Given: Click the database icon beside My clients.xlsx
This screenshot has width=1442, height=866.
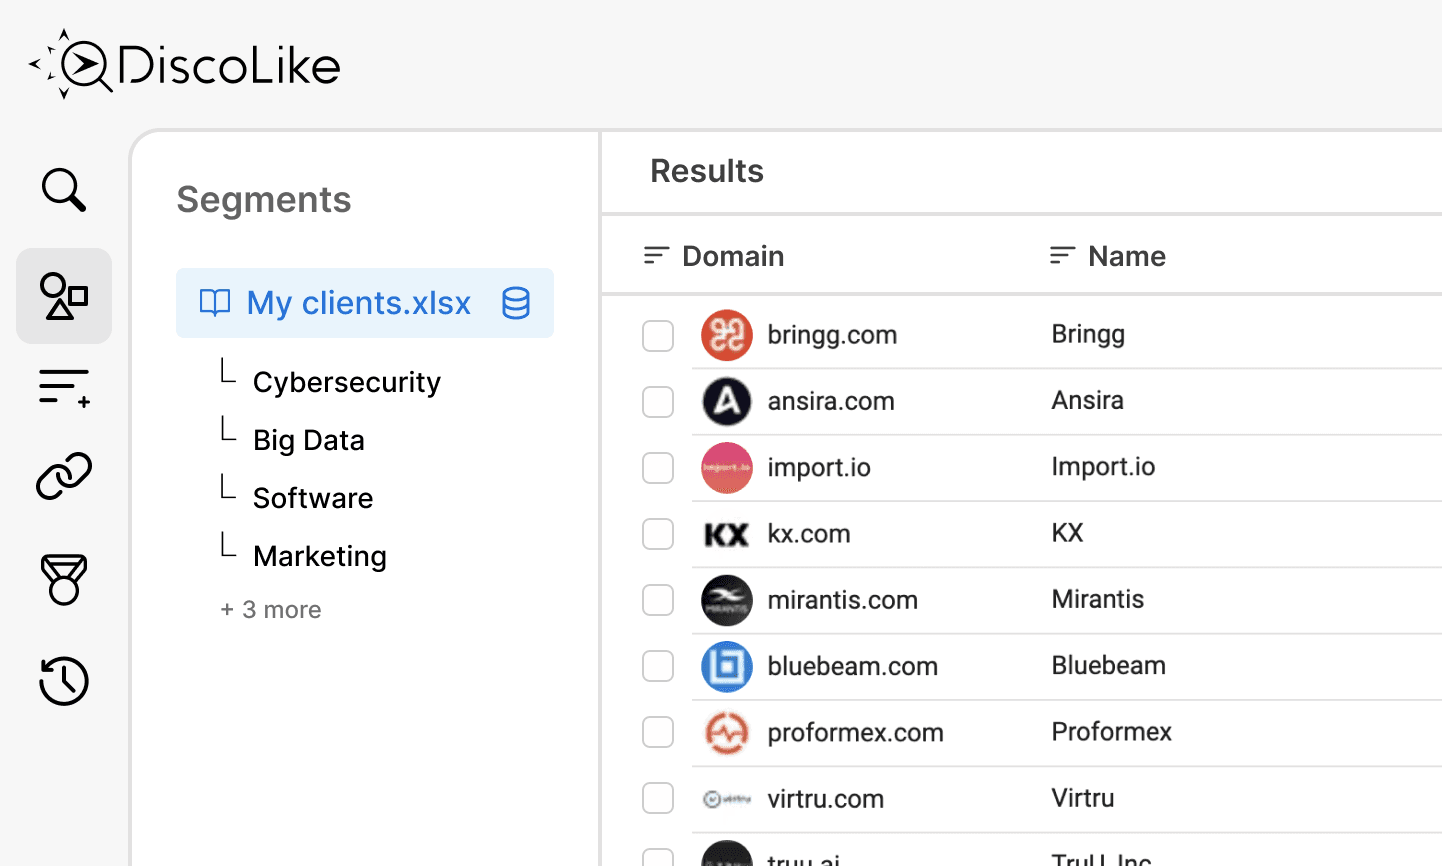Looking at the screenshot, I should pyautogui.click(x=516, y=303).
